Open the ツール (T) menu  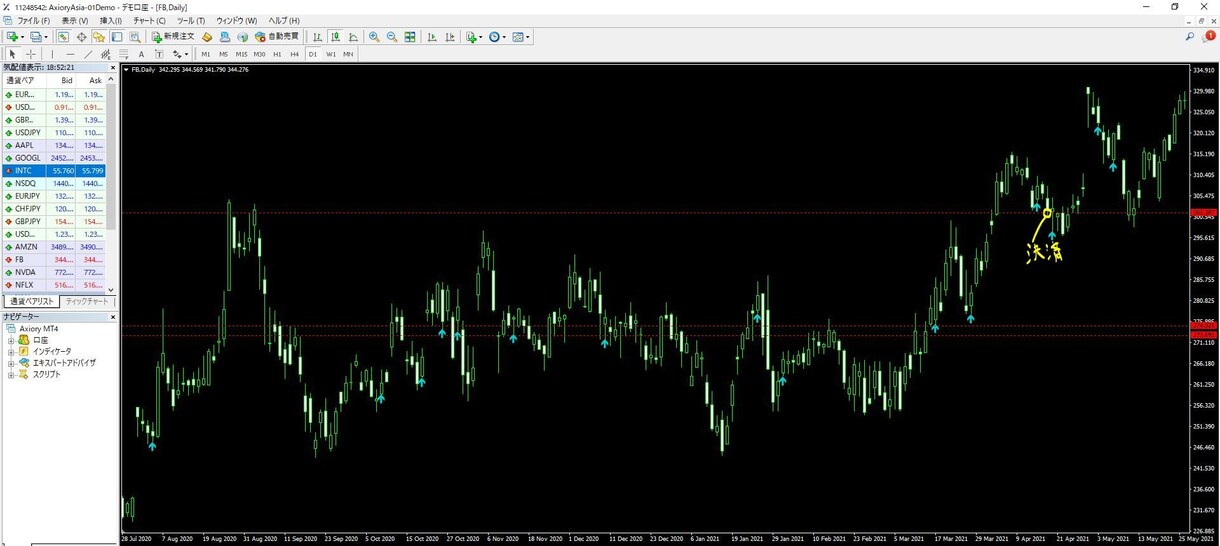click(190, 20)
